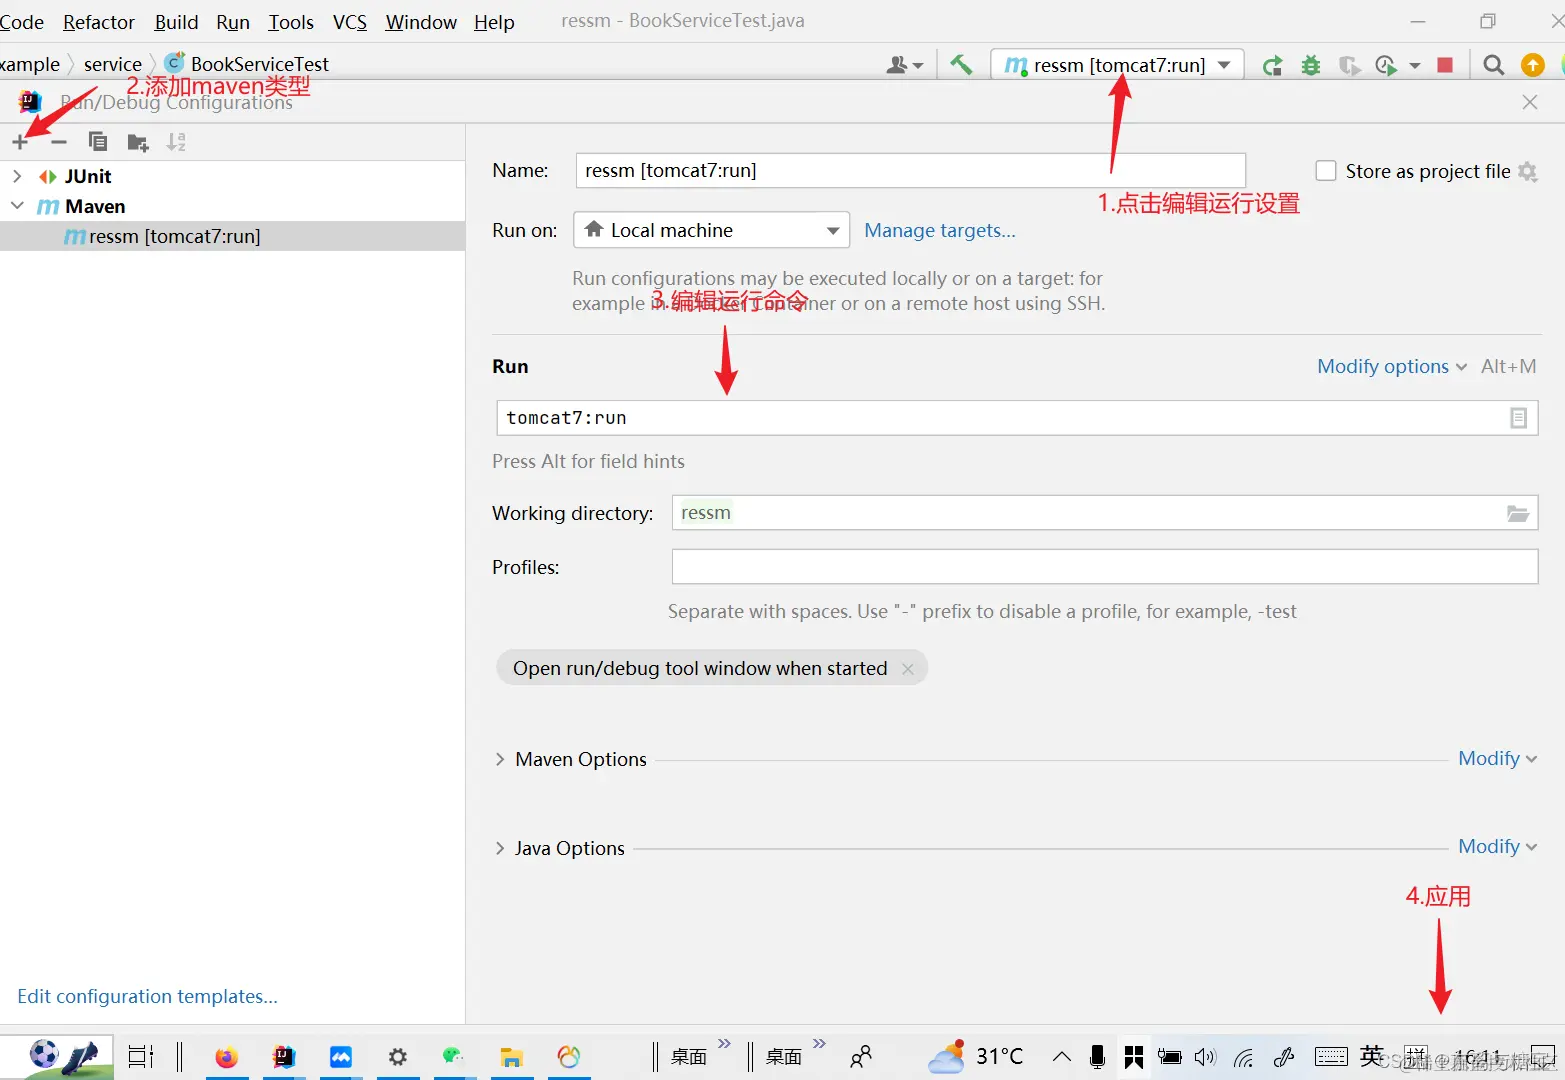The image size is (1565, 1080).
Task: Show hidden tray icons chevron
Action: pos(1062,1057)
